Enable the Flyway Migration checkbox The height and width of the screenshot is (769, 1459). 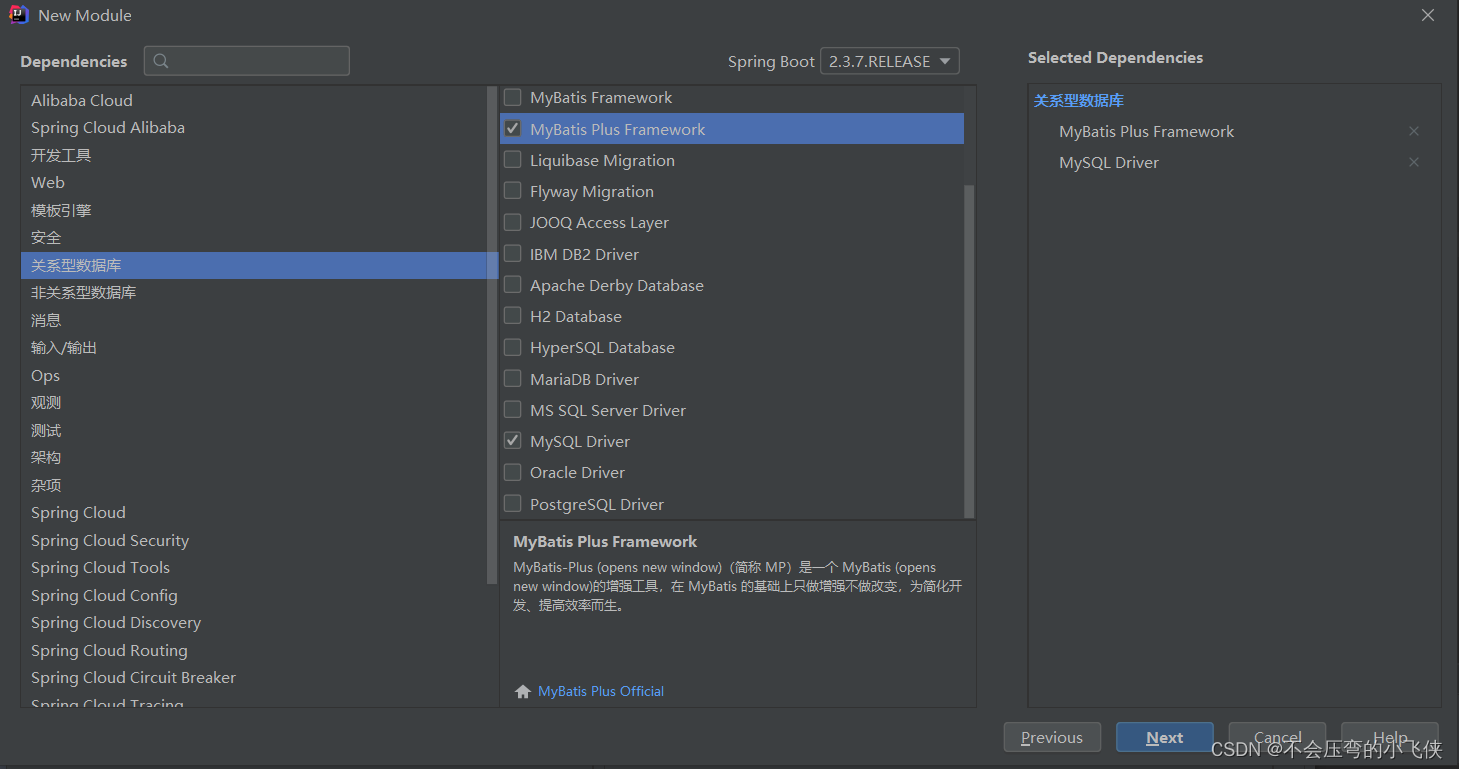click(513, 191)
